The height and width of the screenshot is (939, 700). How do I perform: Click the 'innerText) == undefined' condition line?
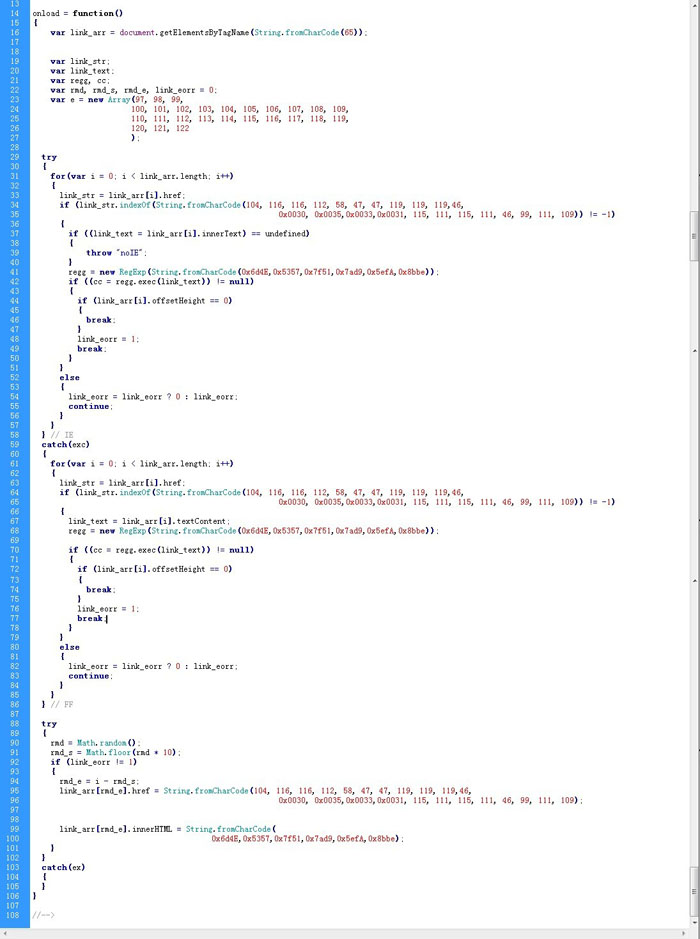[189, 234]
